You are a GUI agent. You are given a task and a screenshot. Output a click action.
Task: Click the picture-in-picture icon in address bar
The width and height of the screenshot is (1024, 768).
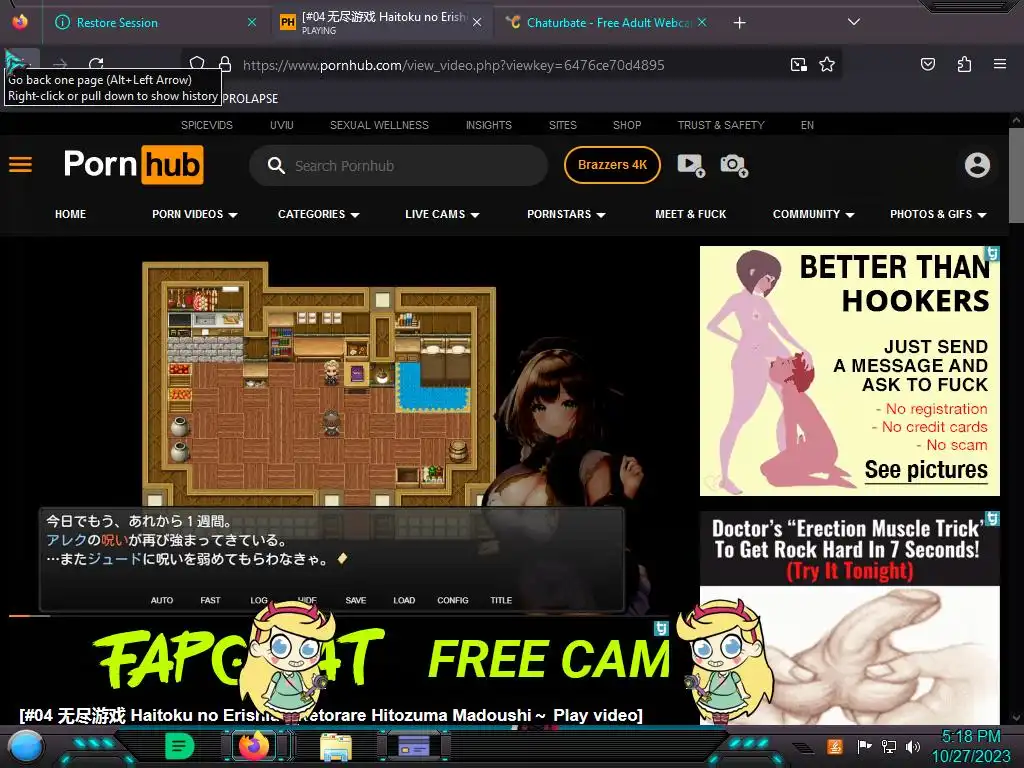click(798, 65)
